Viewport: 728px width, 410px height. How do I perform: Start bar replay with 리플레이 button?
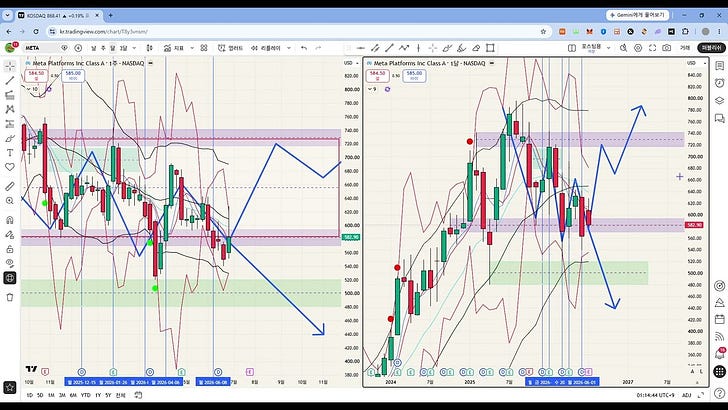(266, 48)
